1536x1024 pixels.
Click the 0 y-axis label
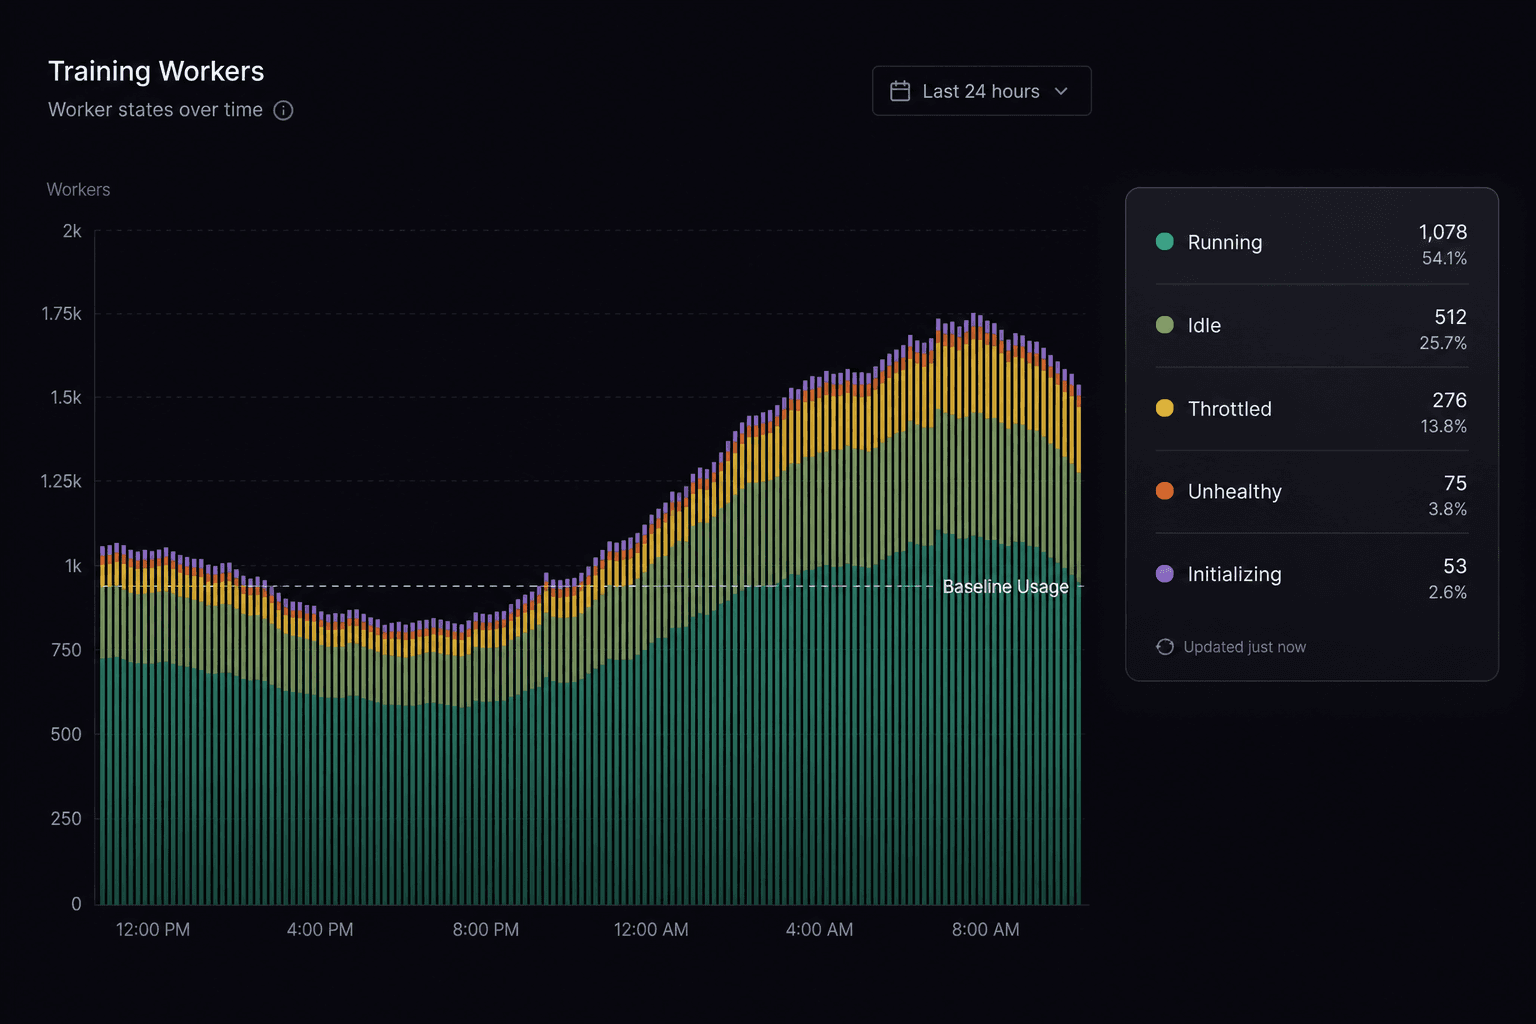(76, 904)
